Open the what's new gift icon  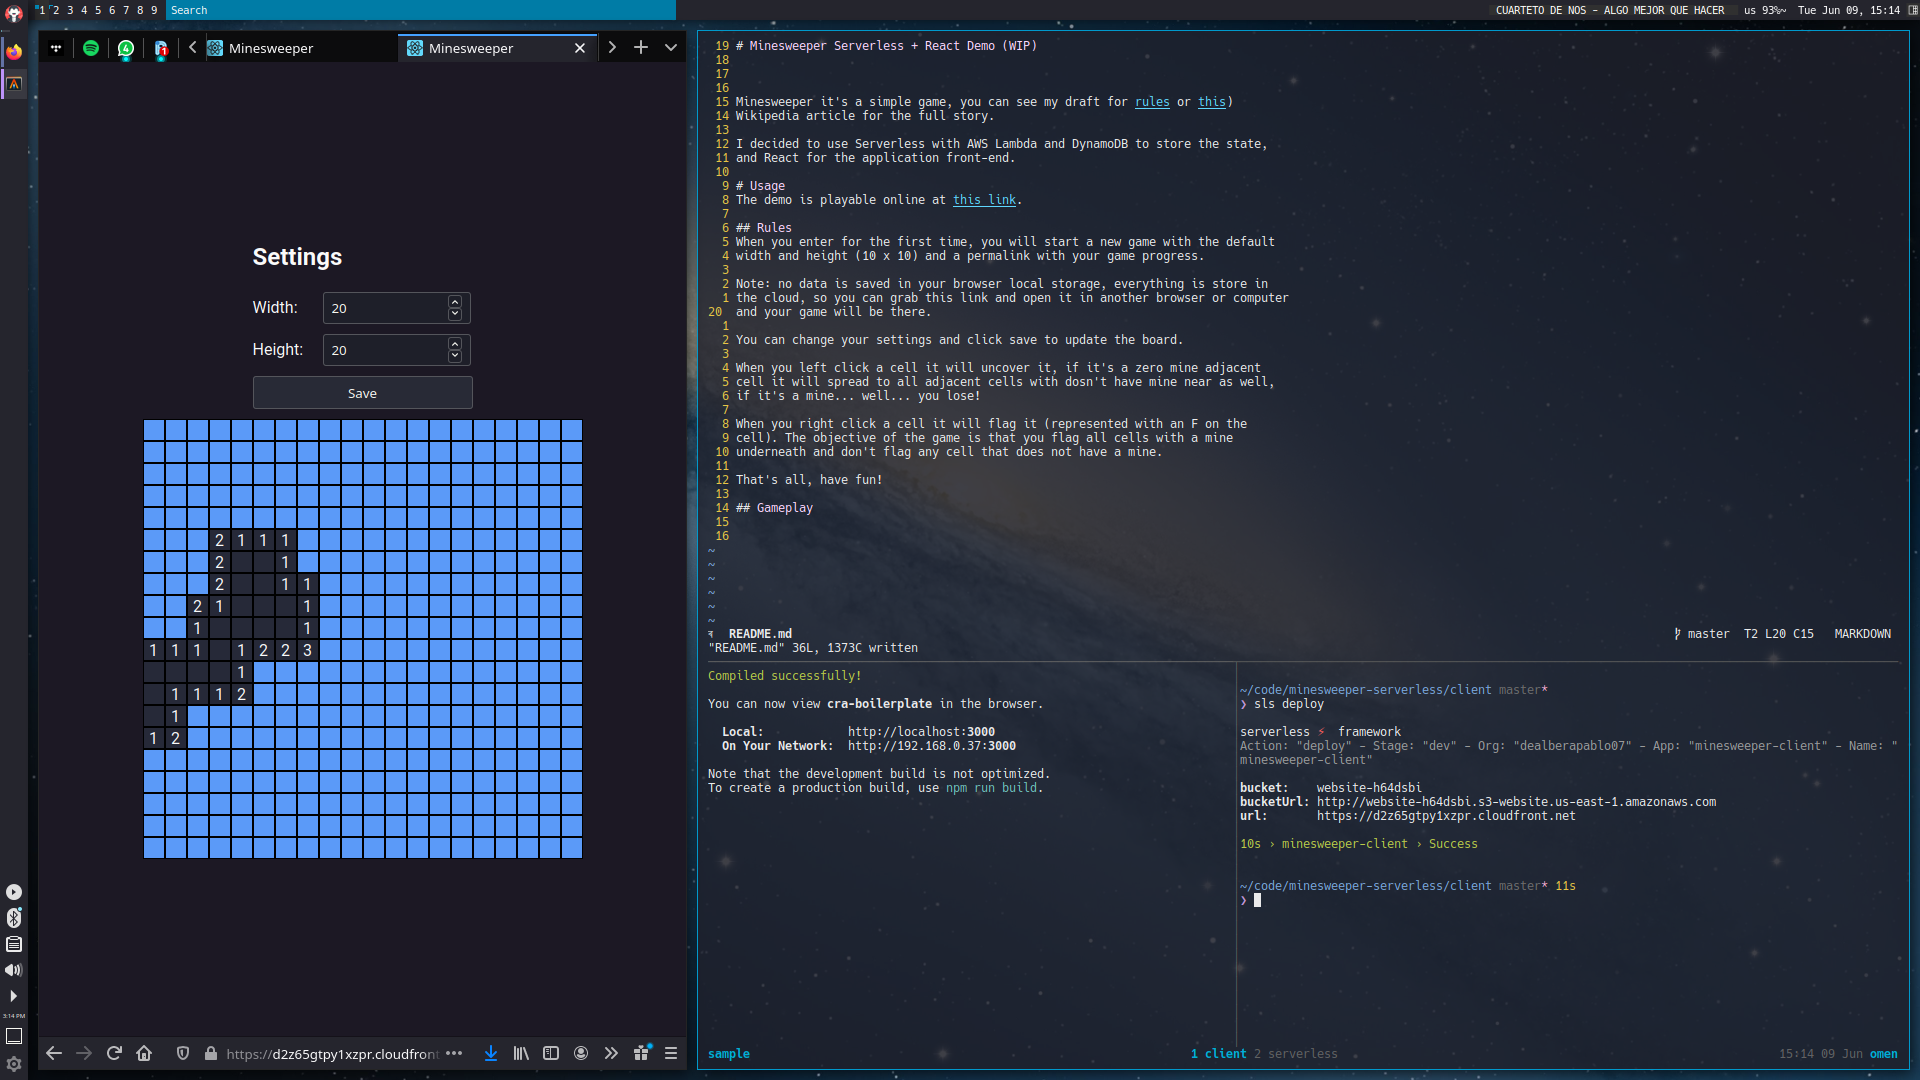click(x=642, y=1052)
